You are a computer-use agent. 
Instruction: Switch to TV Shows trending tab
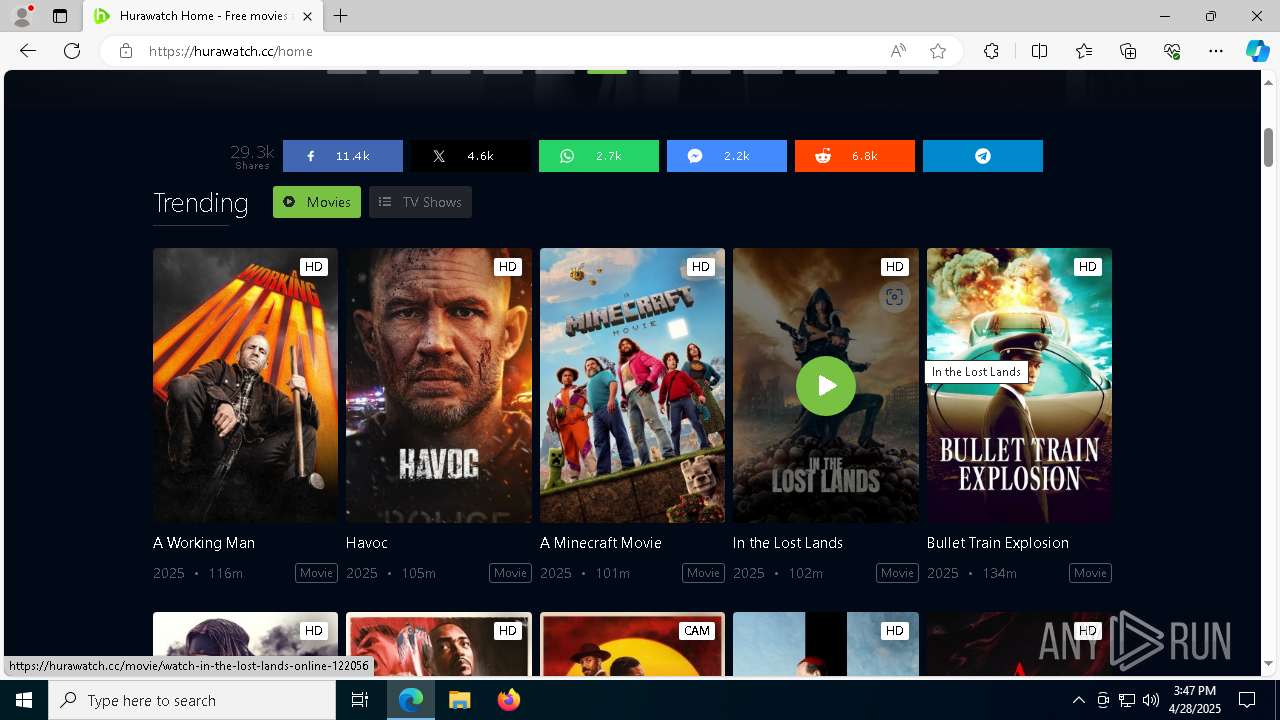click(420, 202)
